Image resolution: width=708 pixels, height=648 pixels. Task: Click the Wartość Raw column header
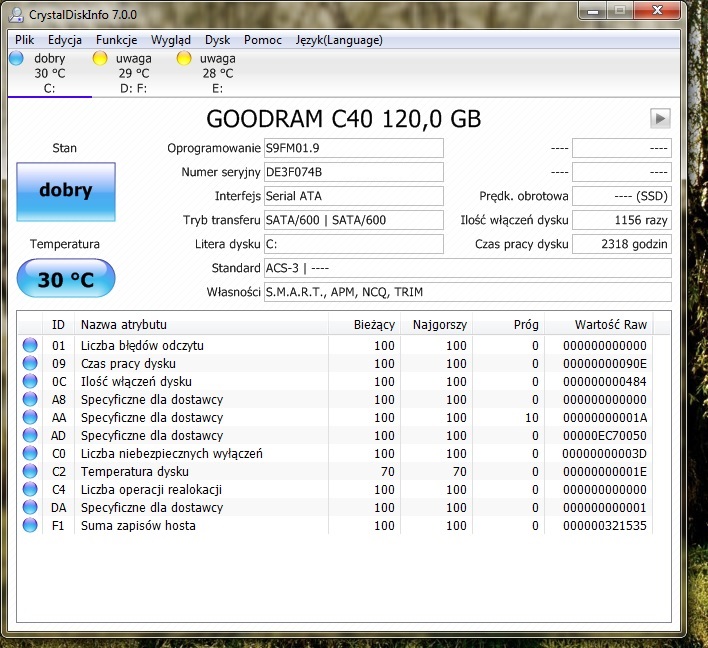(599, 324)
